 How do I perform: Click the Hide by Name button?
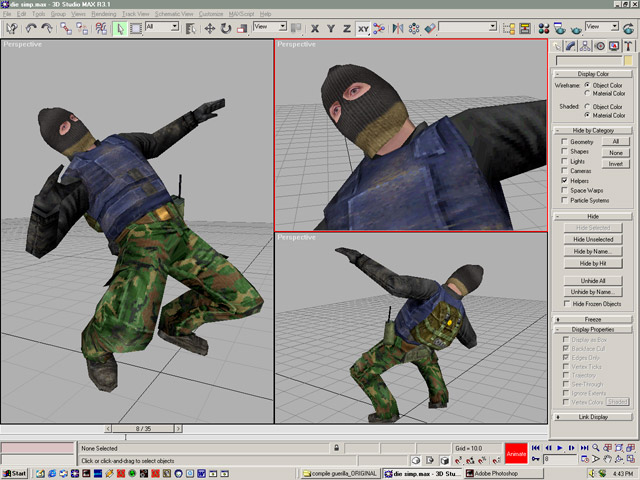[x=593, y=251]
